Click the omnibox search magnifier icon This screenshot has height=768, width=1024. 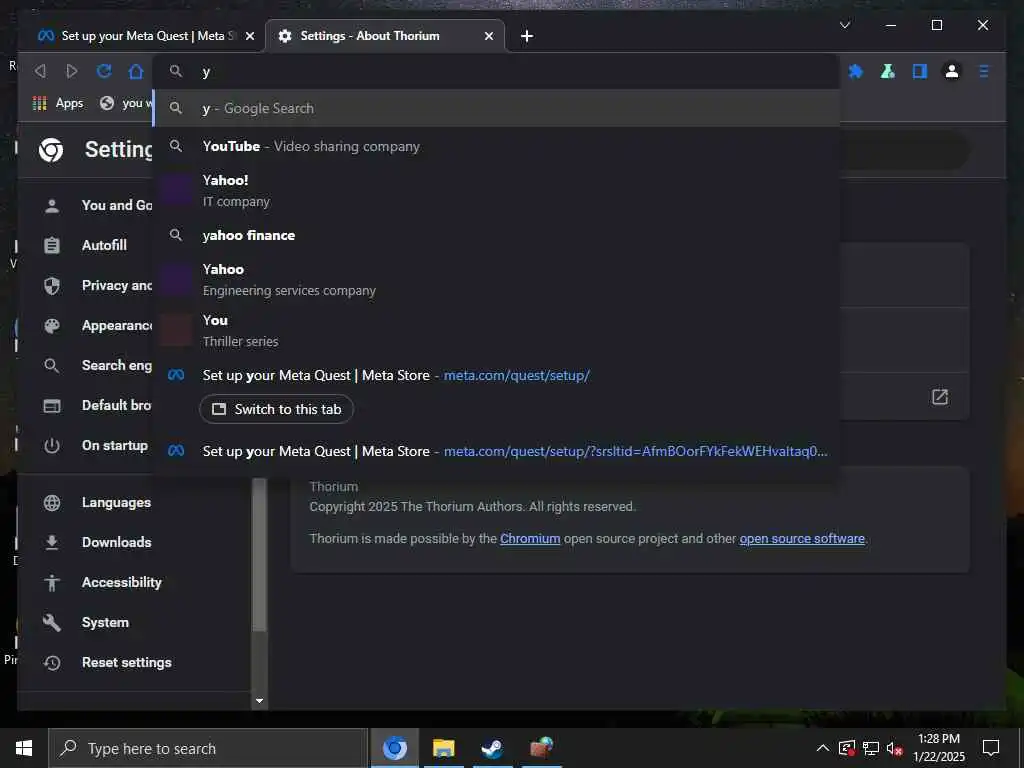(176, 71)
